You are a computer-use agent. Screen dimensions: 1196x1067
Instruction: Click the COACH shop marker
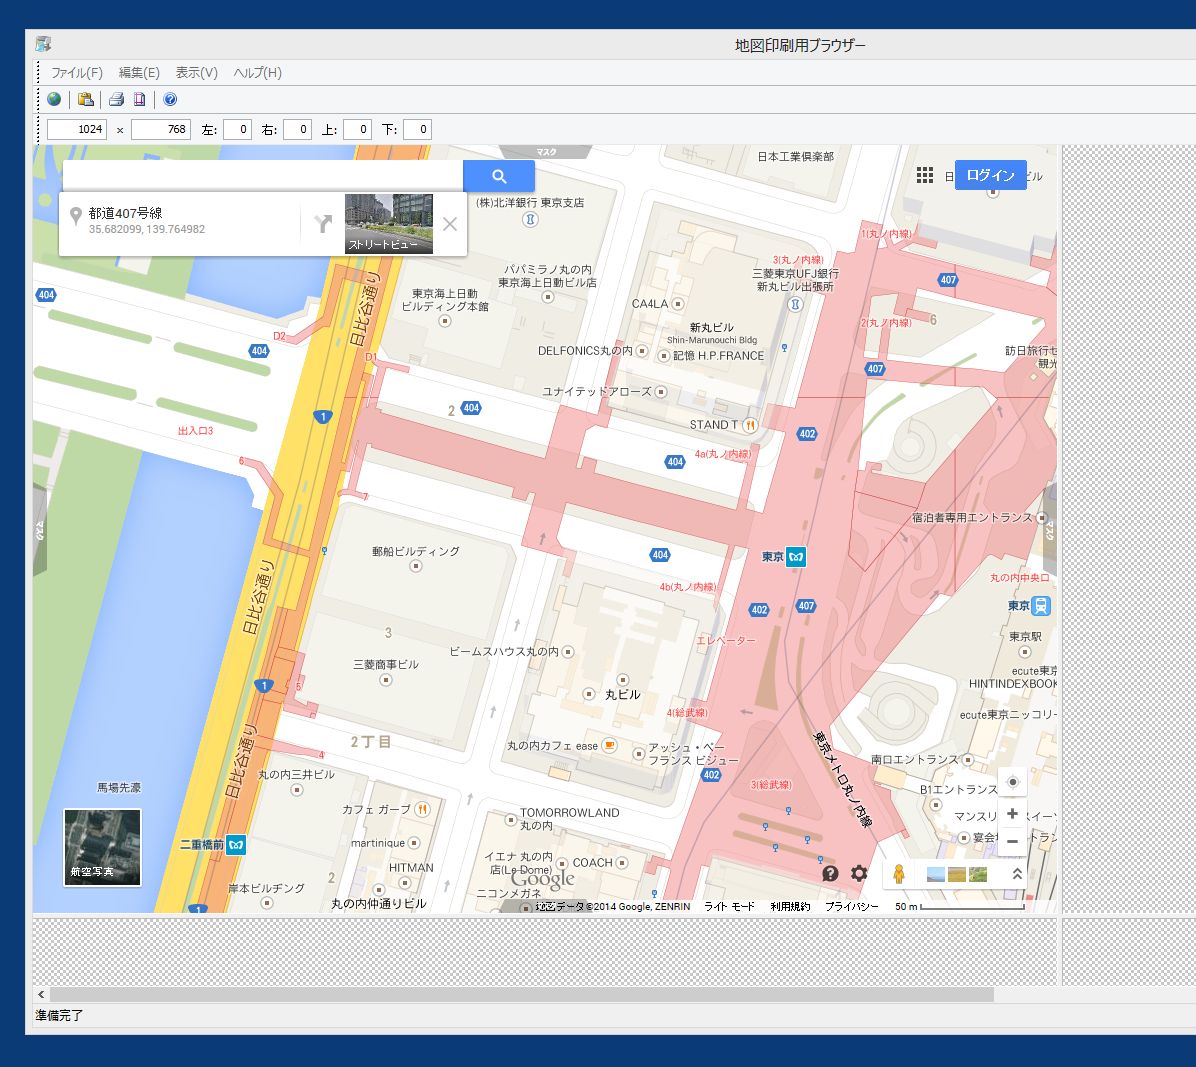(622, 863)
